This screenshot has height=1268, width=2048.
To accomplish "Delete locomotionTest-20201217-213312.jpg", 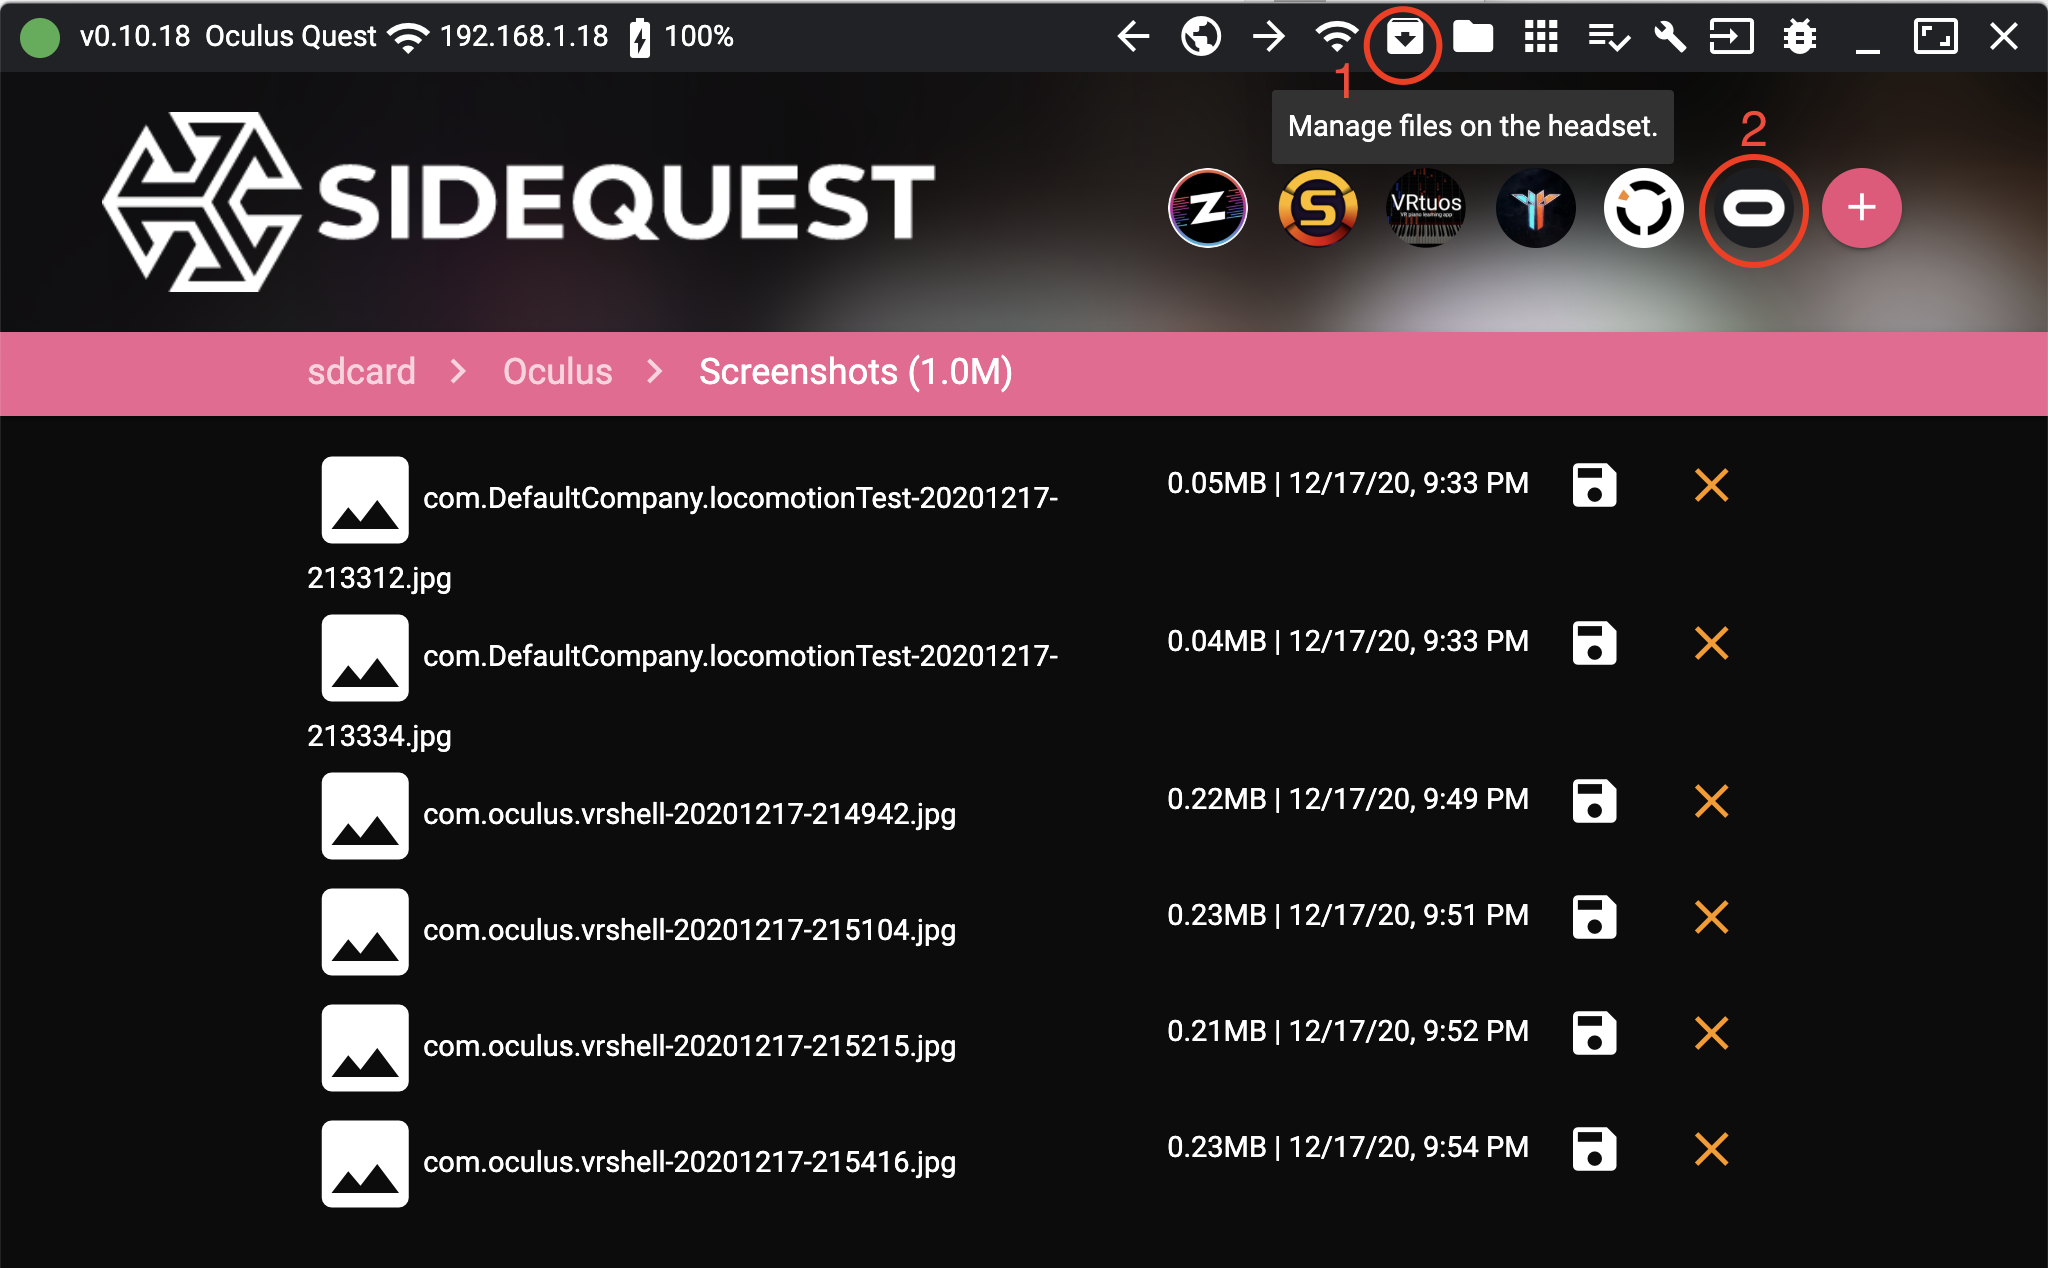I will [x=1712, y=485].
